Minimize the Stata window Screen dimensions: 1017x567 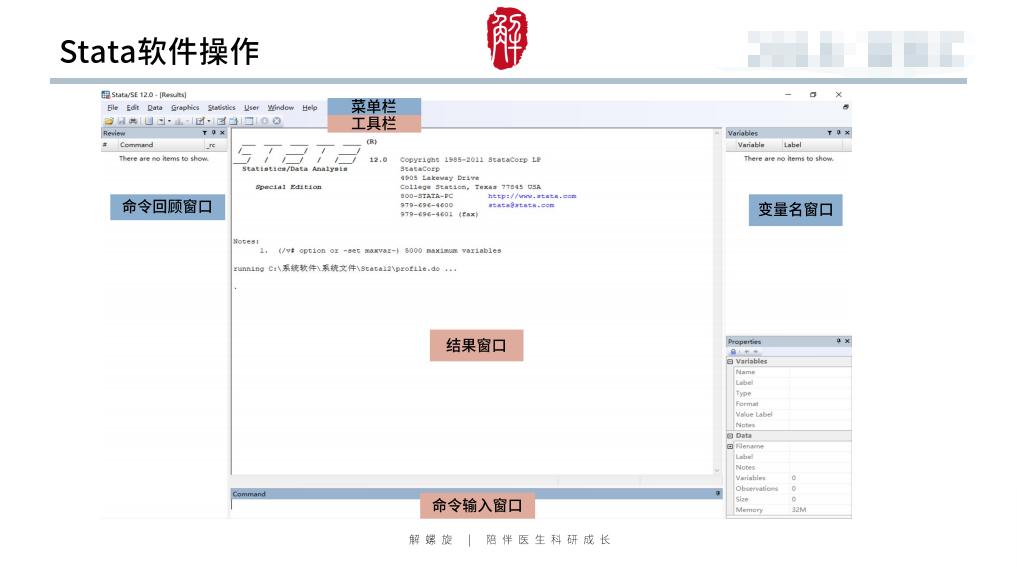coord(788,95)
